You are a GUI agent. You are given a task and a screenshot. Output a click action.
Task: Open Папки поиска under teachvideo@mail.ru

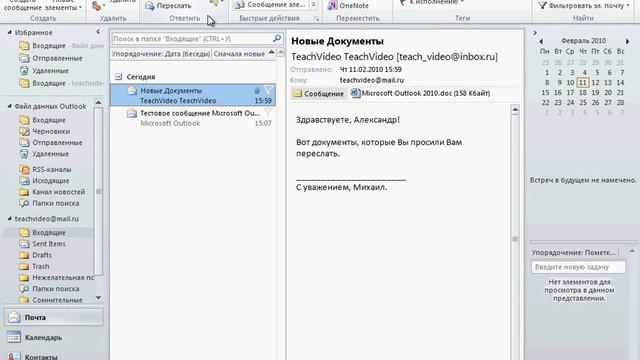(49, 289)
